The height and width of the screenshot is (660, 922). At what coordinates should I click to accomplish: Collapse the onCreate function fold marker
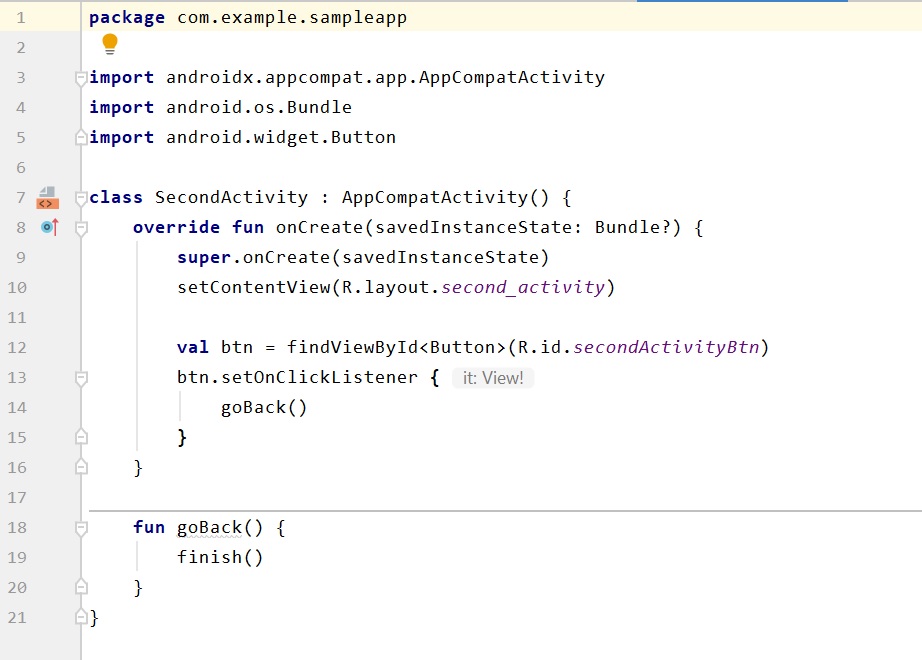[x=81, y=228]
